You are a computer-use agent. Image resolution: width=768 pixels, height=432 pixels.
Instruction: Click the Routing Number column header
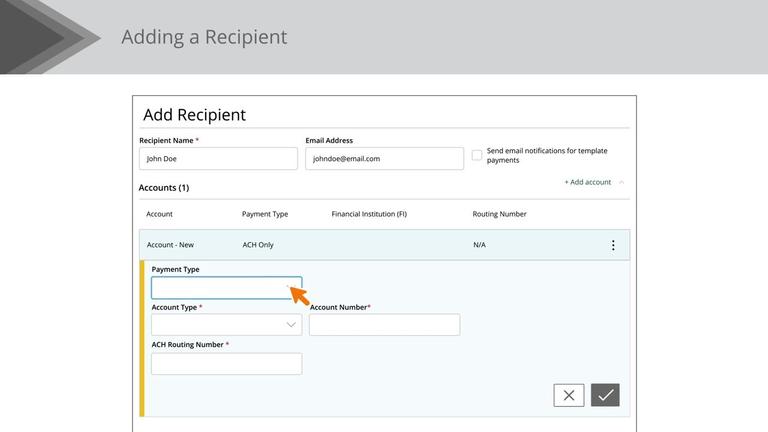pyautogui.click(x=499, y=214)
